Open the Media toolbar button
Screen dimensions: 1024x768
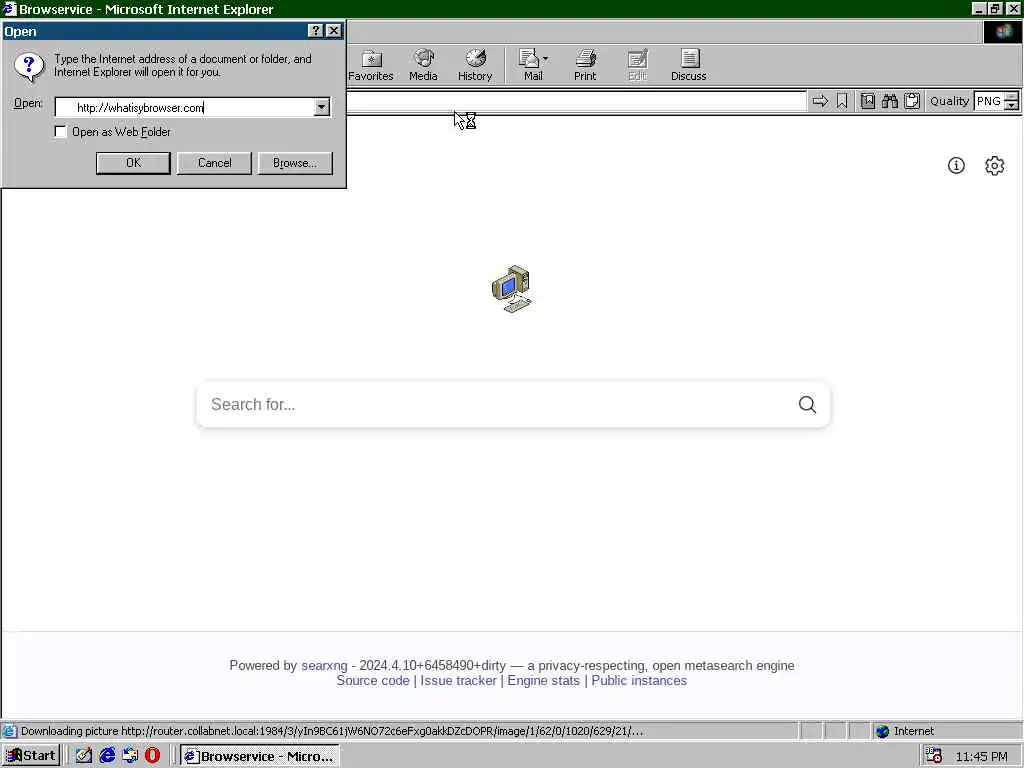(423, 65)
